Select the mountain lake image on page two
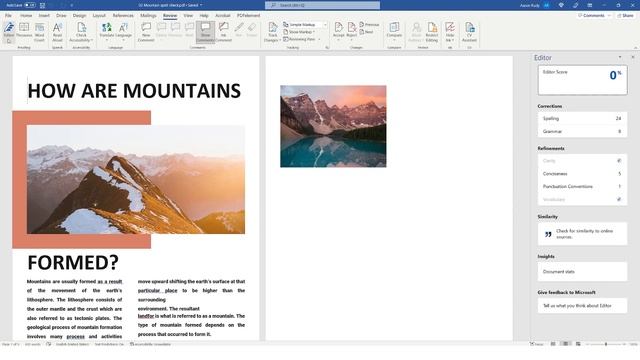640x360 pixels. coord(333,126)
